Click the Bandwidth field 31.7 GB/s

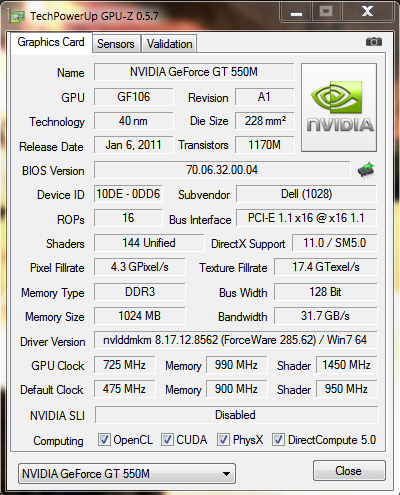click(326, 316)
